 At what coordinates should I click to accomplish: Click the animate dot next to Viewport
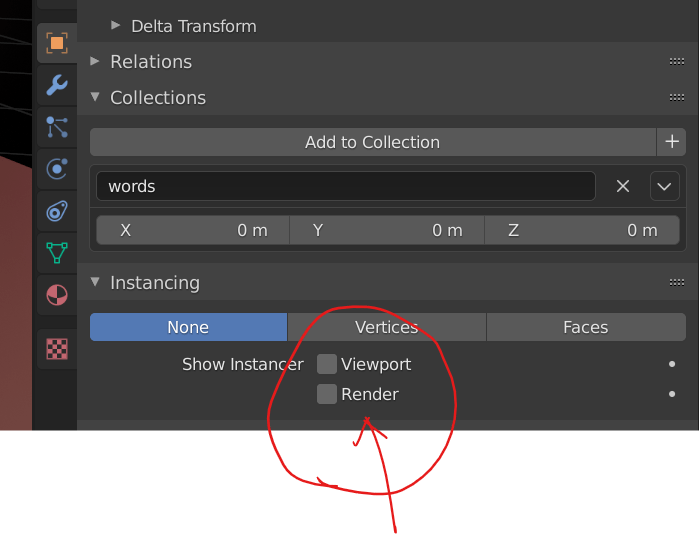pyautogui.click(x=672, y=364)
